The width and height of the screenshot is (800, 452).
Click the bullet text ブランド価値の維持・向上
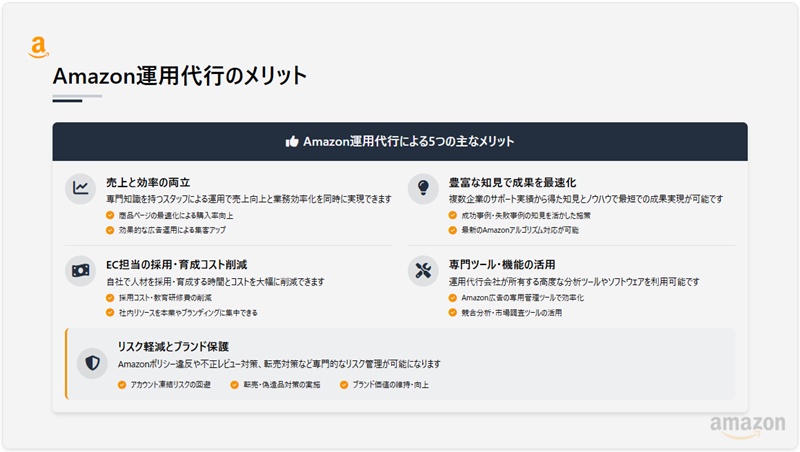390,385
